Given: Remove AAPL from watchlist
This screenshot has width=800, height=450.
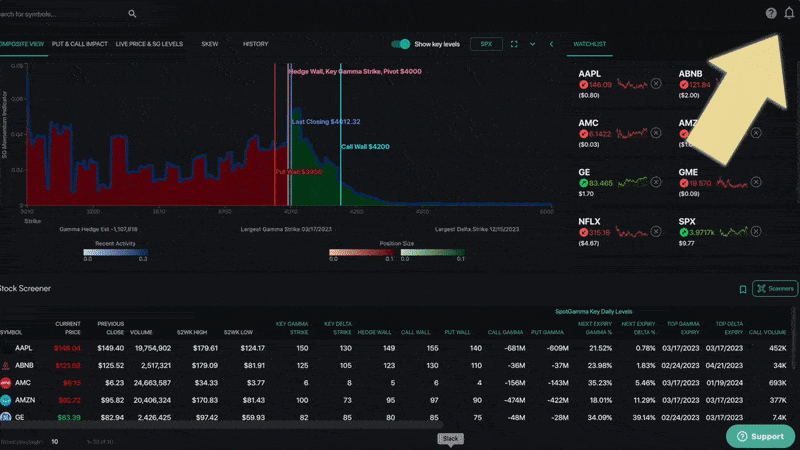Looking at the screenshot, I should (x=656, y=83).
